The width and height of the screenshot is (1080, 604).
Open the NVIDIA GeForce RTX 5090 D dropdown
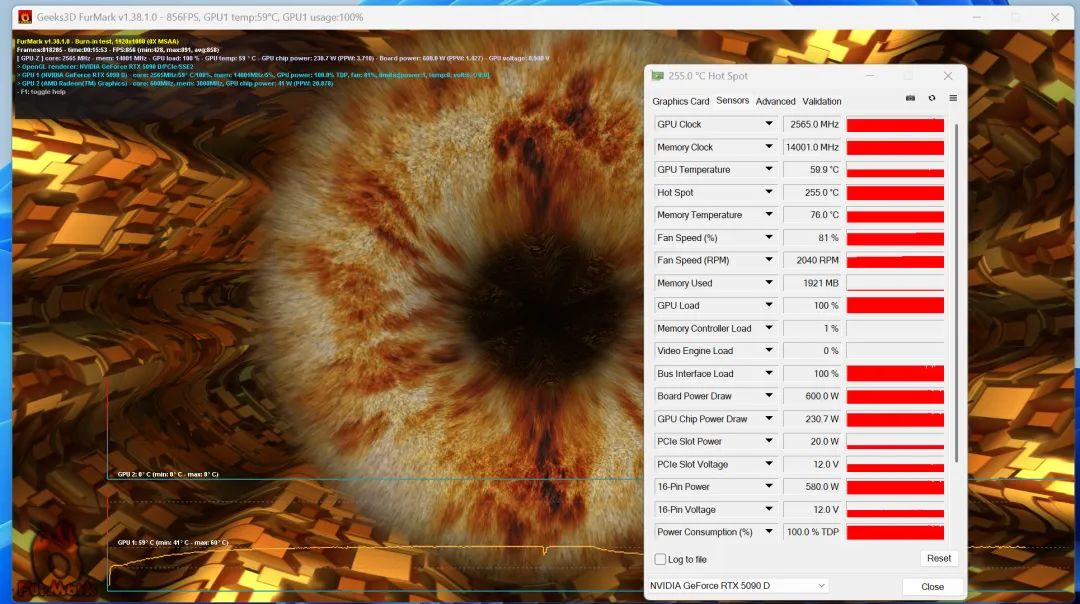[738, 585]
